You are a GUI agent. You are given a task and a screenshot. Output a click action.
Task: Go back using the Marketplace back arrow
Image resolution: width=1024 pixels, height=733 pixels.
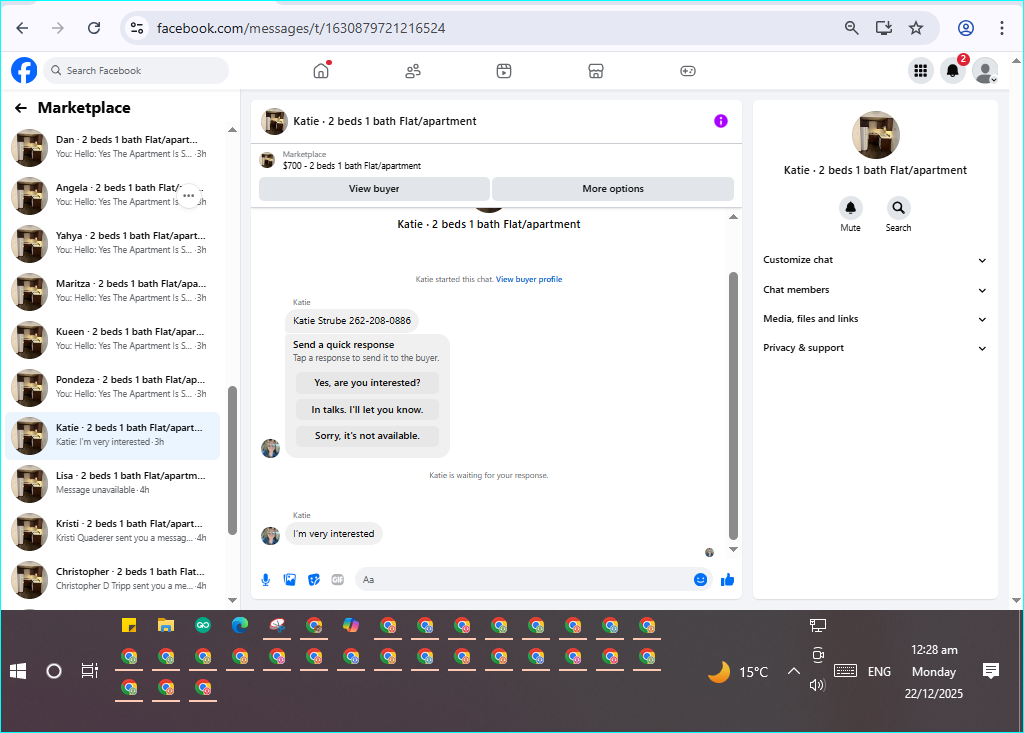tap(21, 108)
